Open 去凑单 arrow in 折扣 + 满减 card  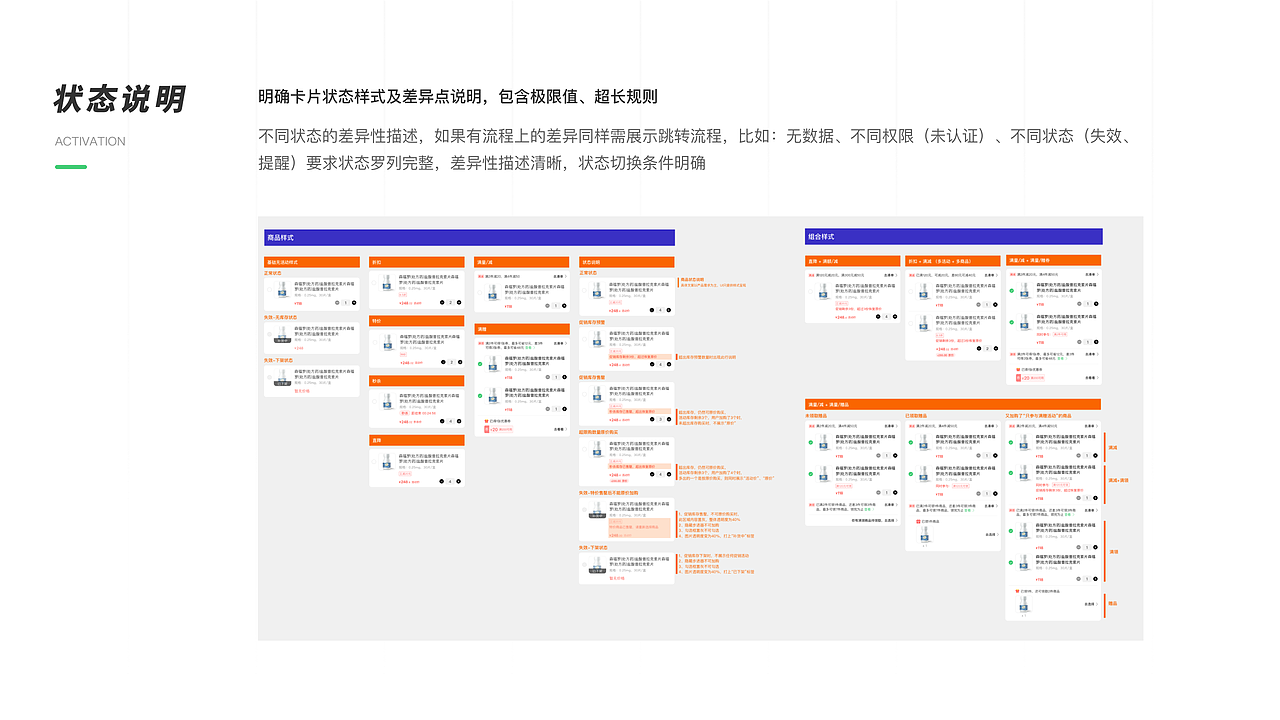point(997,275)
